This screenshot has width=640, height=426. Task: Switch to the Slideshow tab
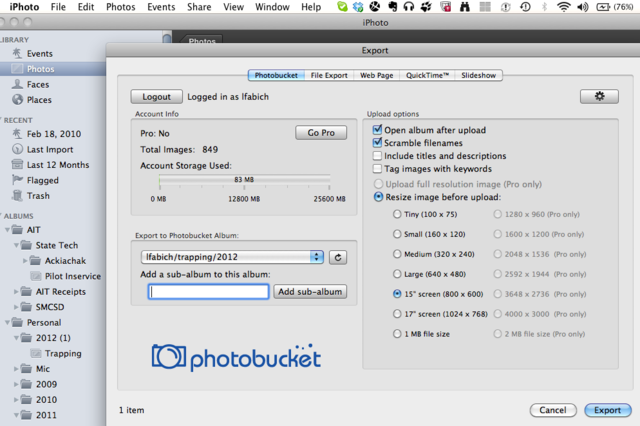coord(478,75)
